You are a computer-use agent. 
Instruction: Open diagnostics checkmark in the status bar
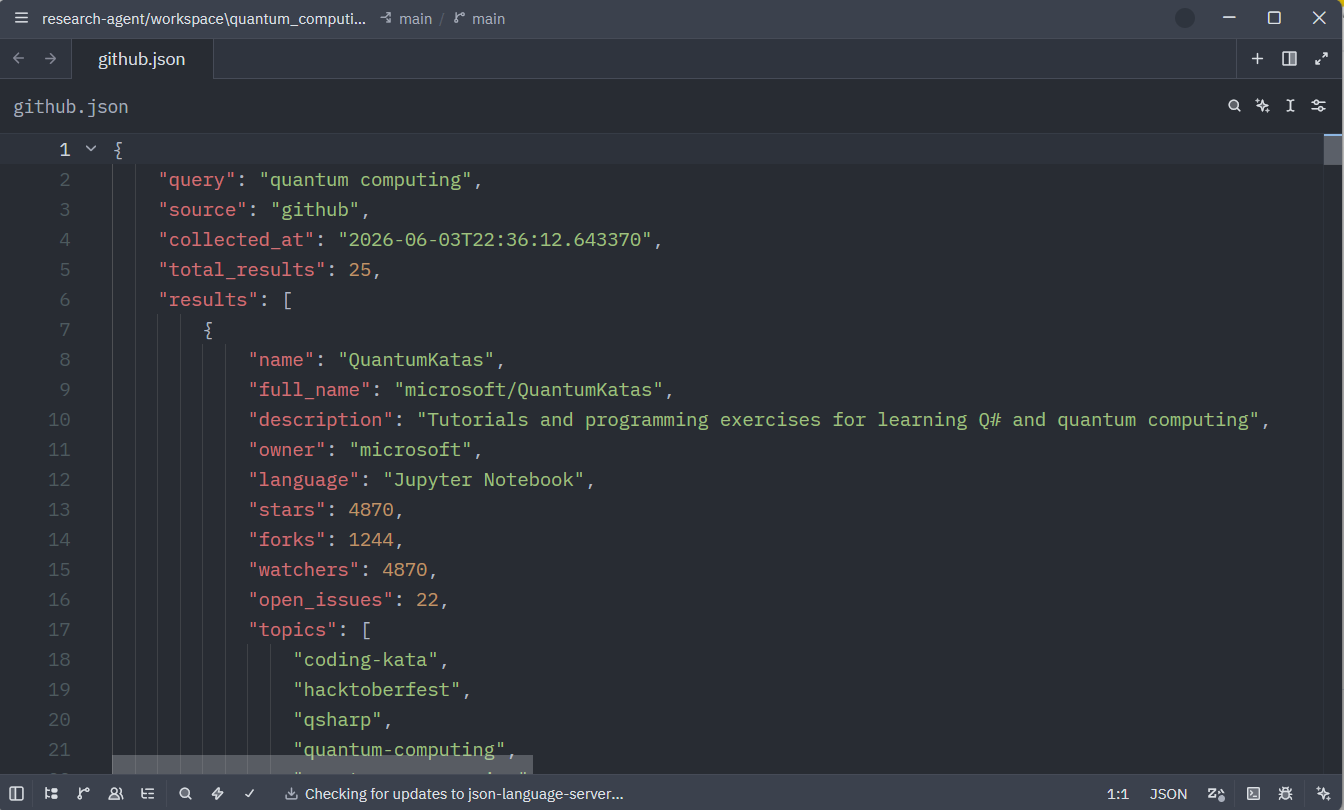(249, 794)
